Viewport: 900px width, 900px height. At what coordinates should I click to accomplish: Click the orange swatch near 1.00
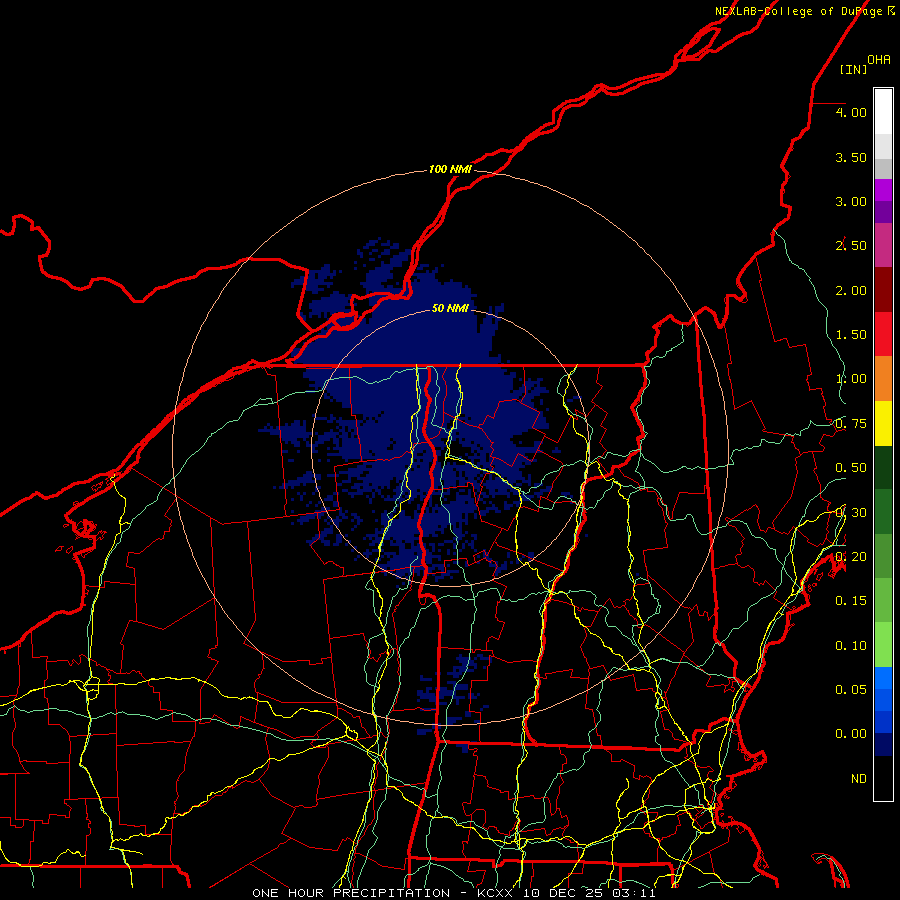pyautogui.click(x=883, y=379)
